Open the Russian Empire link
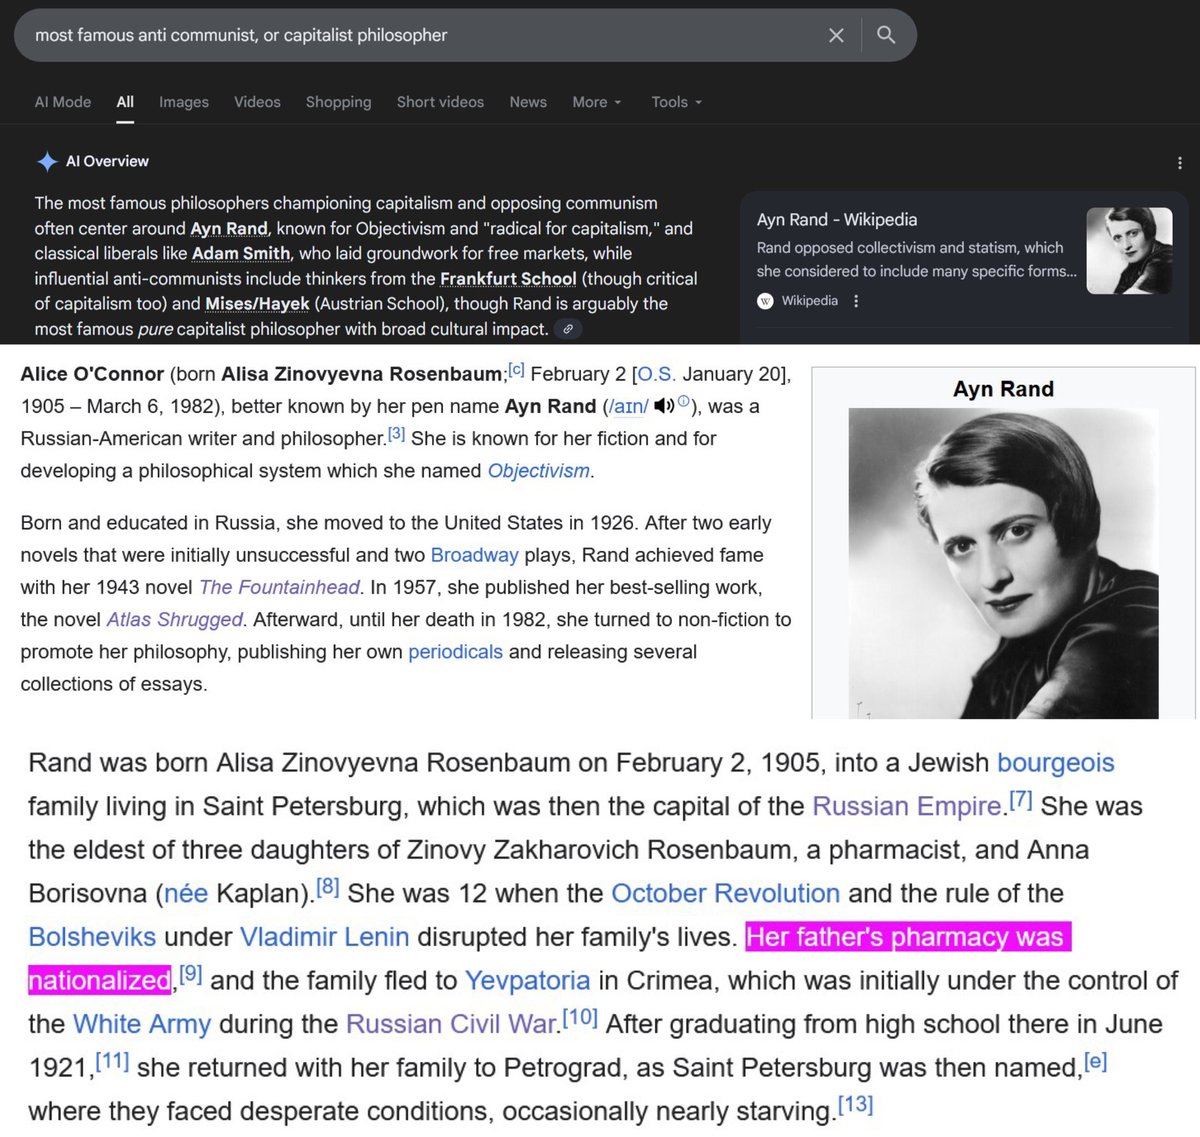1200x1137 pixels. [907, 806]
